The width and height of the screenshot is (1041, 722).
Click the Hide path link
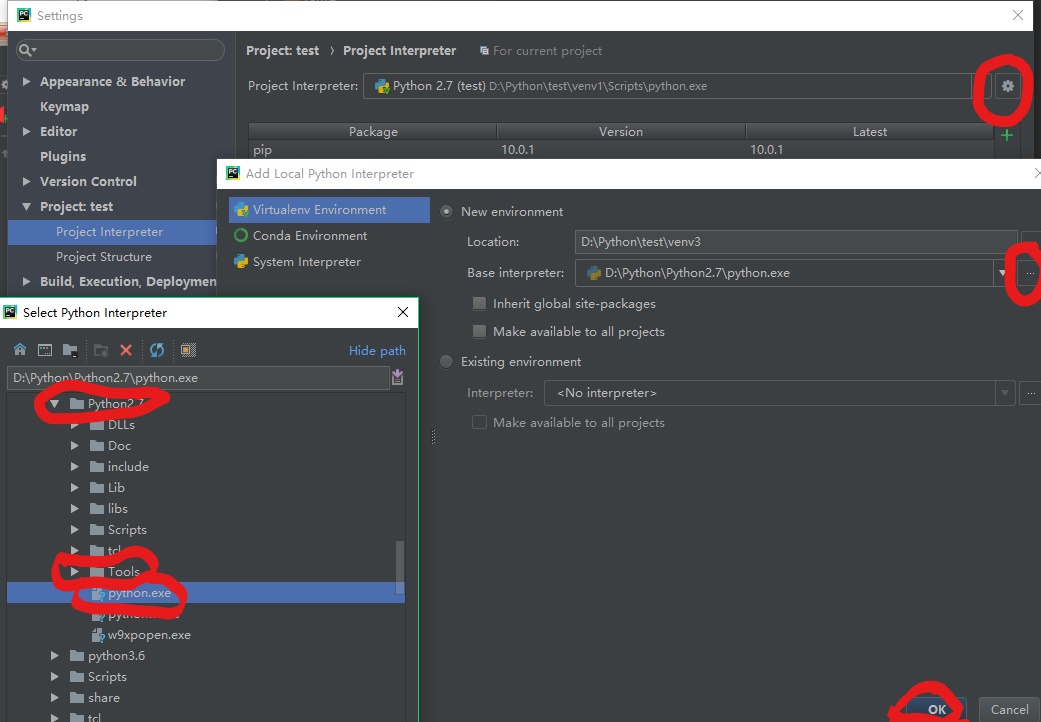(377, 350)
